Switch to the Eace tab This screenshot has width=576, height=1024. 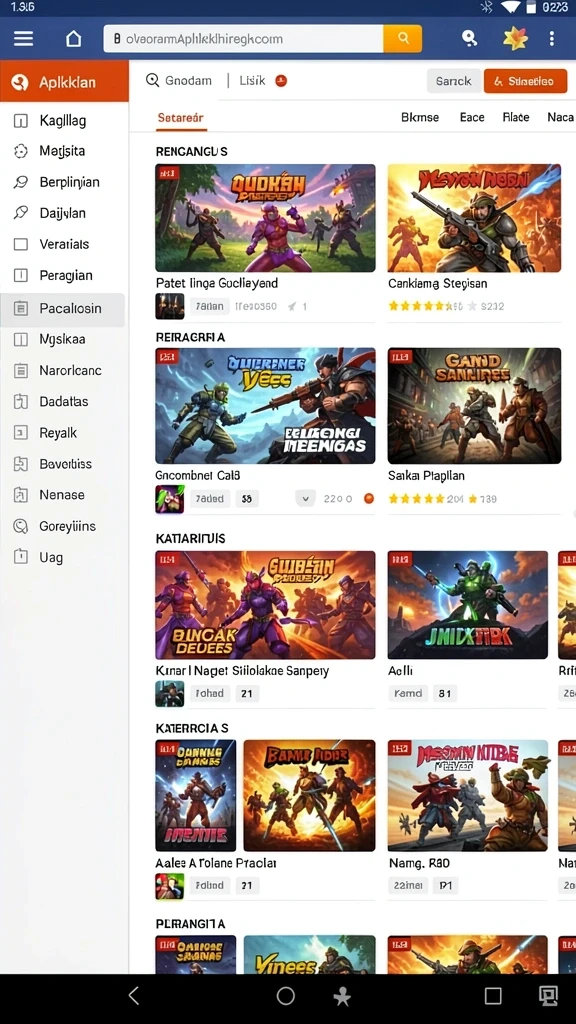coord(472,118)
